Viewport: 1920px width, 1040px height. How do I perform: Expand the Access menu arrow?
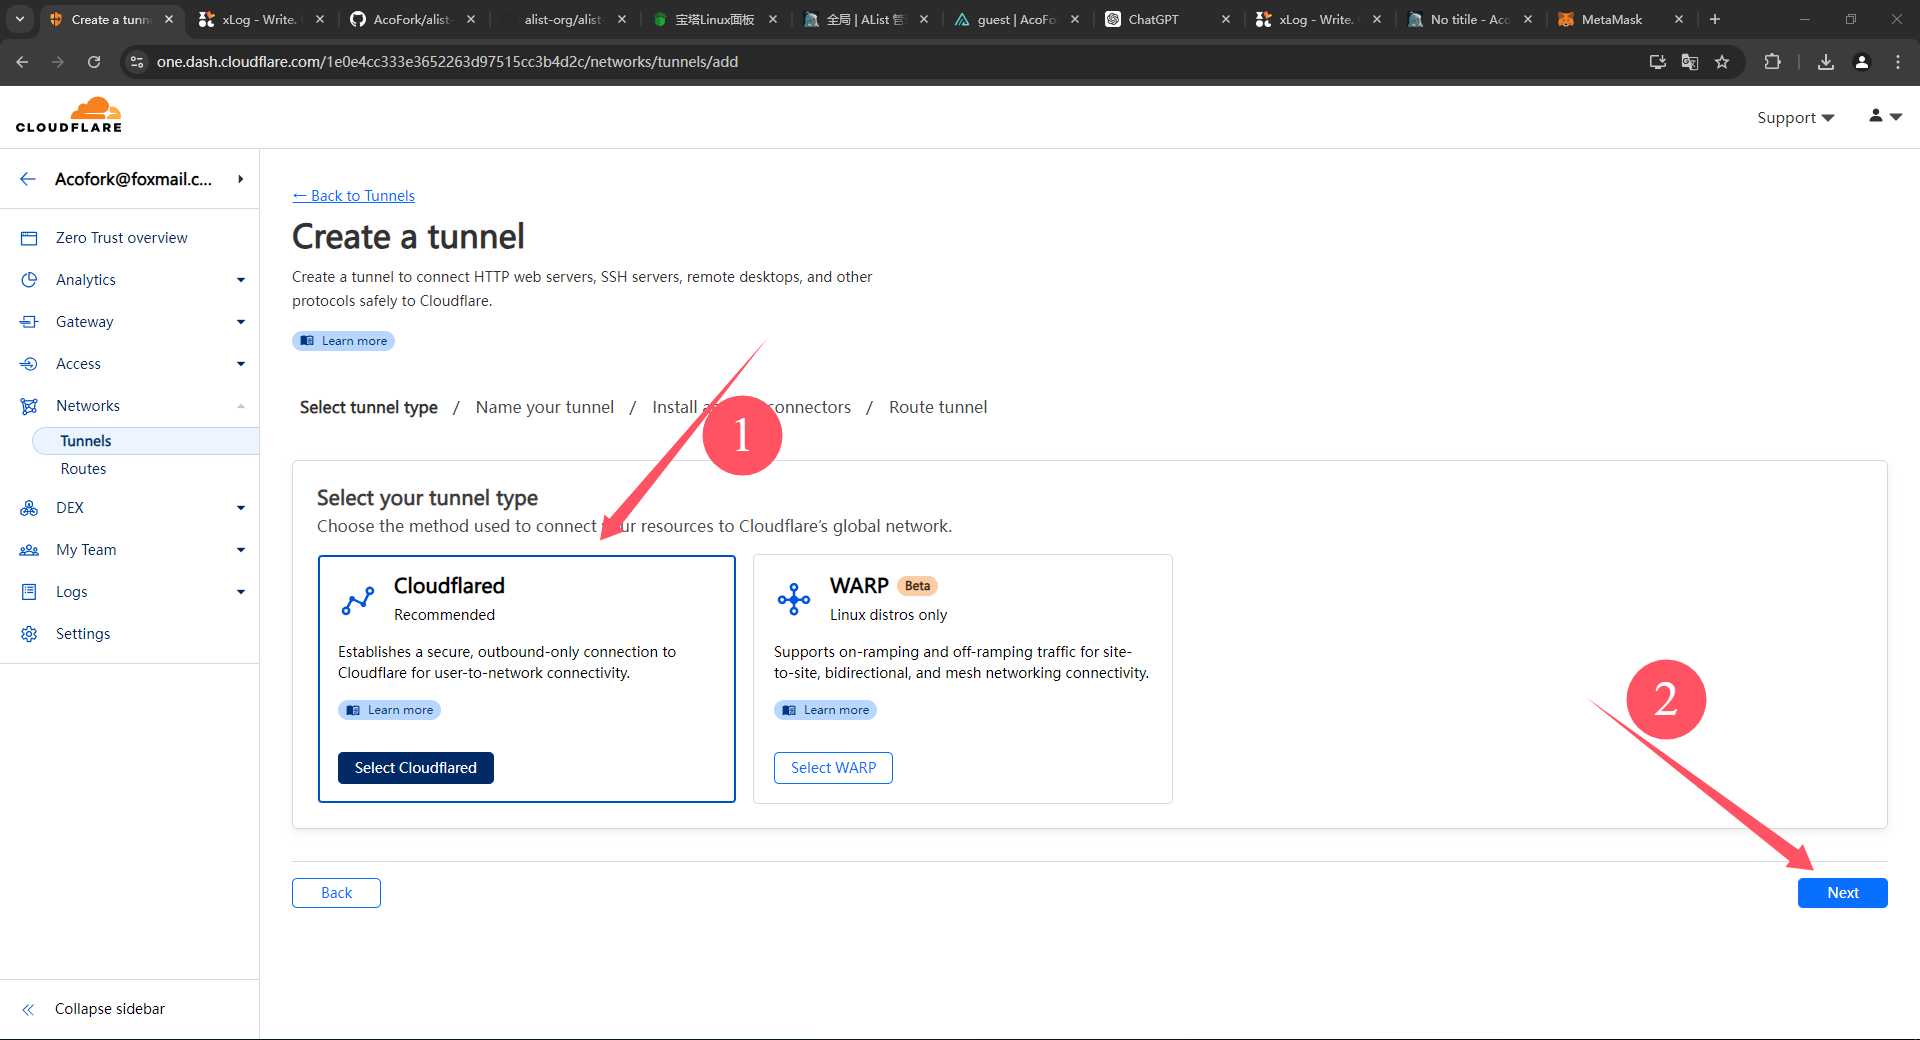click(x=241, y=364)
